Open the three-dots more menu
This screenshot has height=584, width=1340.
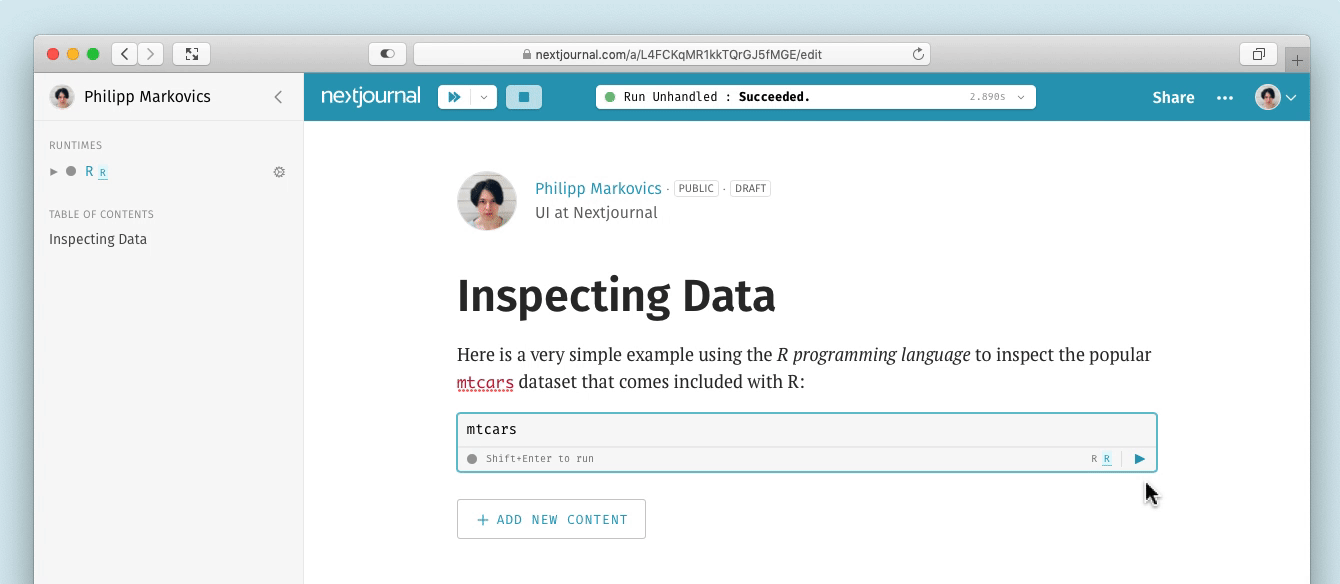coord(1225,97)
